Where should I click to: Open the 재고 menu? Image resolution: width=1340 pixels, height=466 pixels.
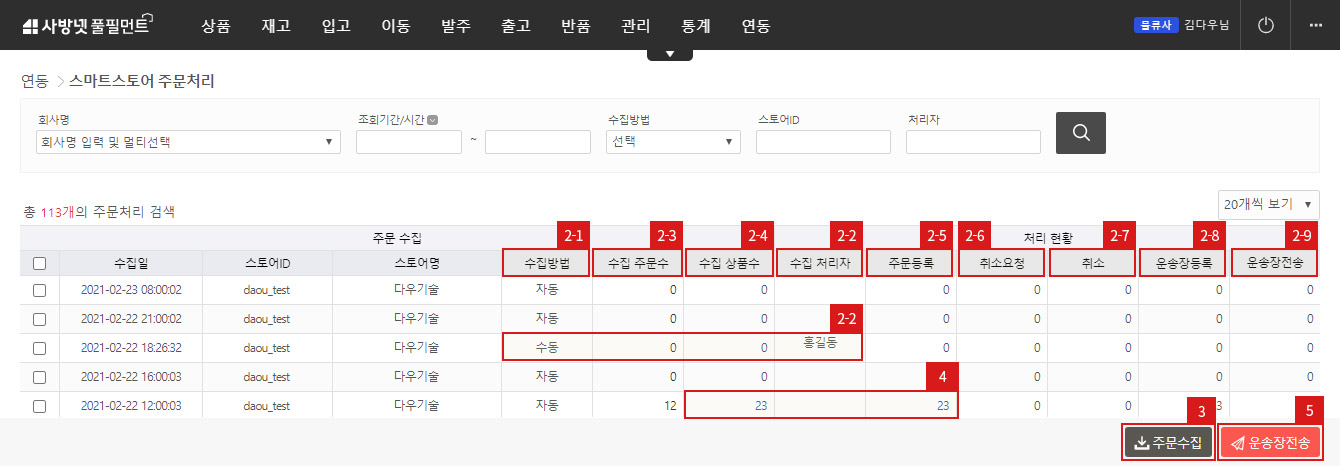275,26
